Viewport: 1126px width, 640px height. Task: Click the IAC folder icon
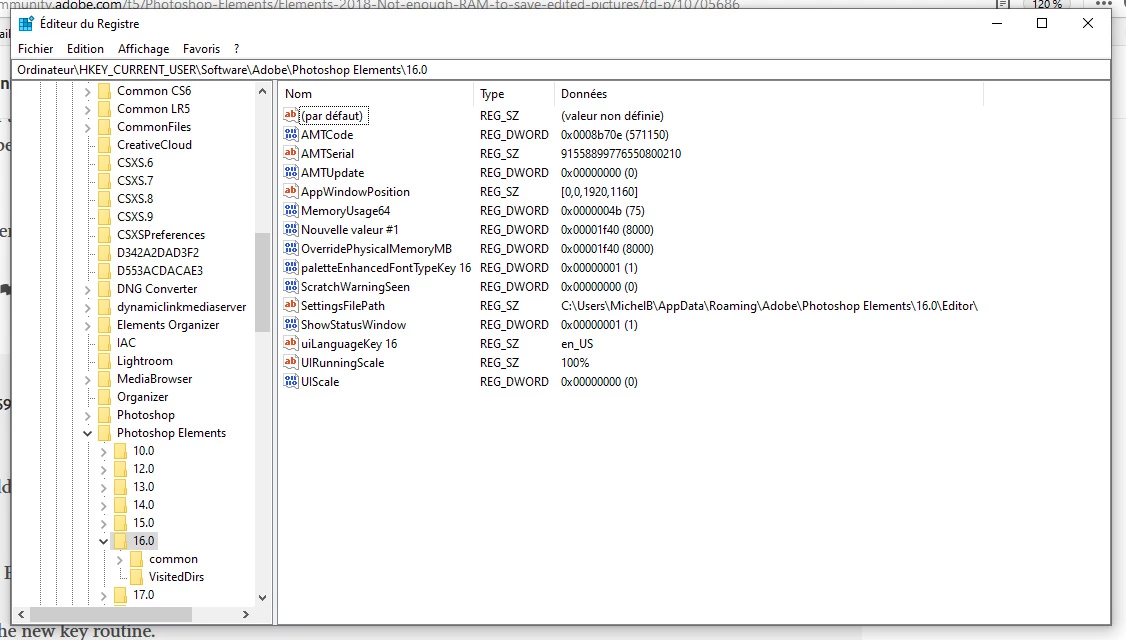pos(104,343)
